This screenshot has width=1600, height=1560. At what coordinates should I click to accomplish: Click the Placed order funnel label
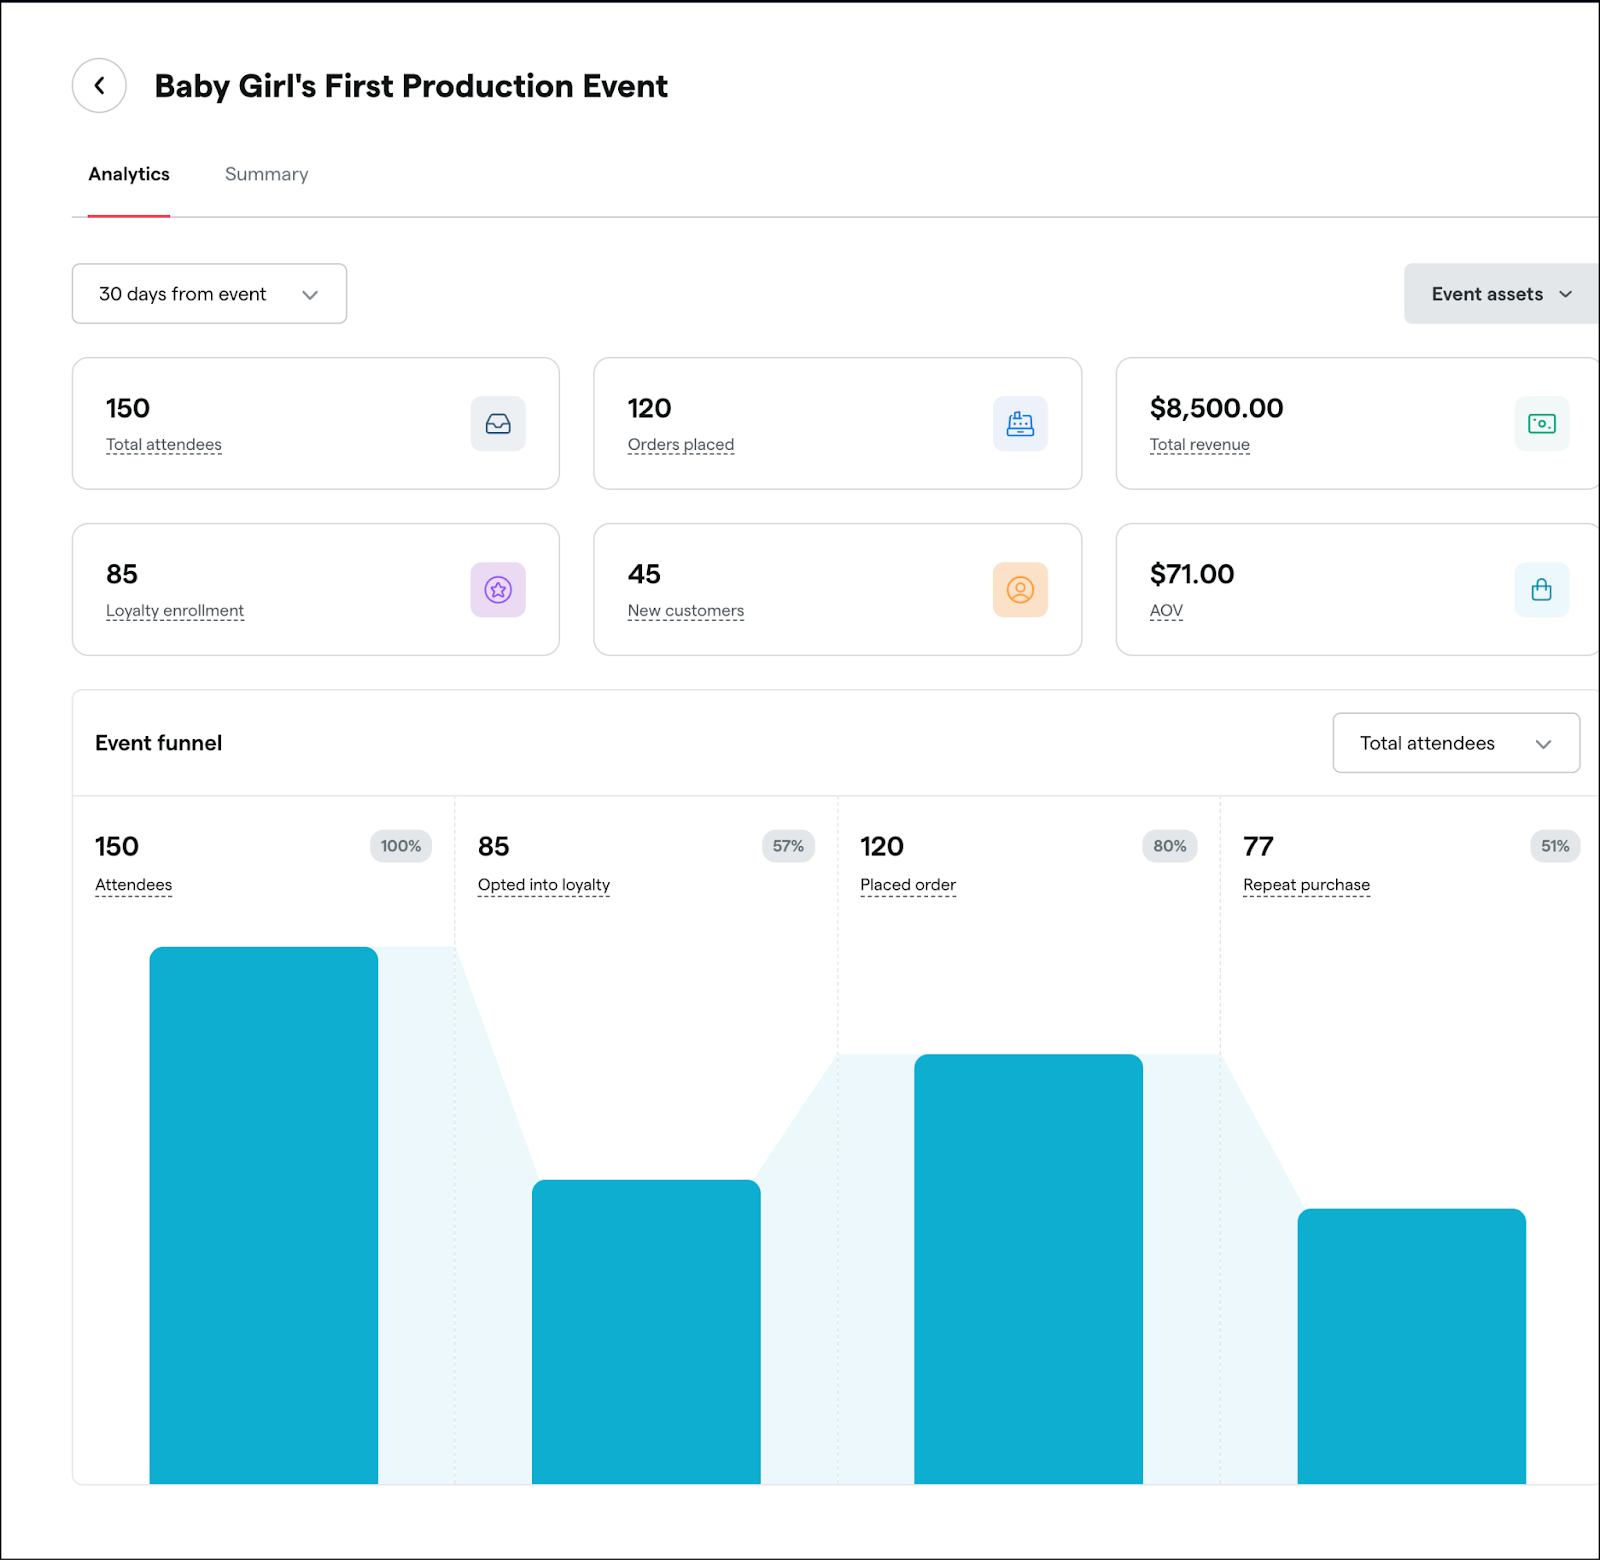point(908,885)
